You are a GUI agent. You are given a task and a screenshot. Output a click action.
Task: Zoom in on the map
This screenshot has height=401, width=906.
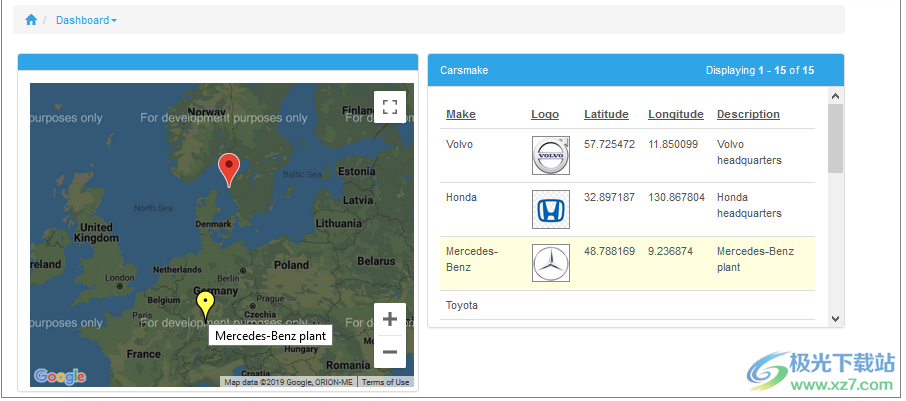[390, 320]
